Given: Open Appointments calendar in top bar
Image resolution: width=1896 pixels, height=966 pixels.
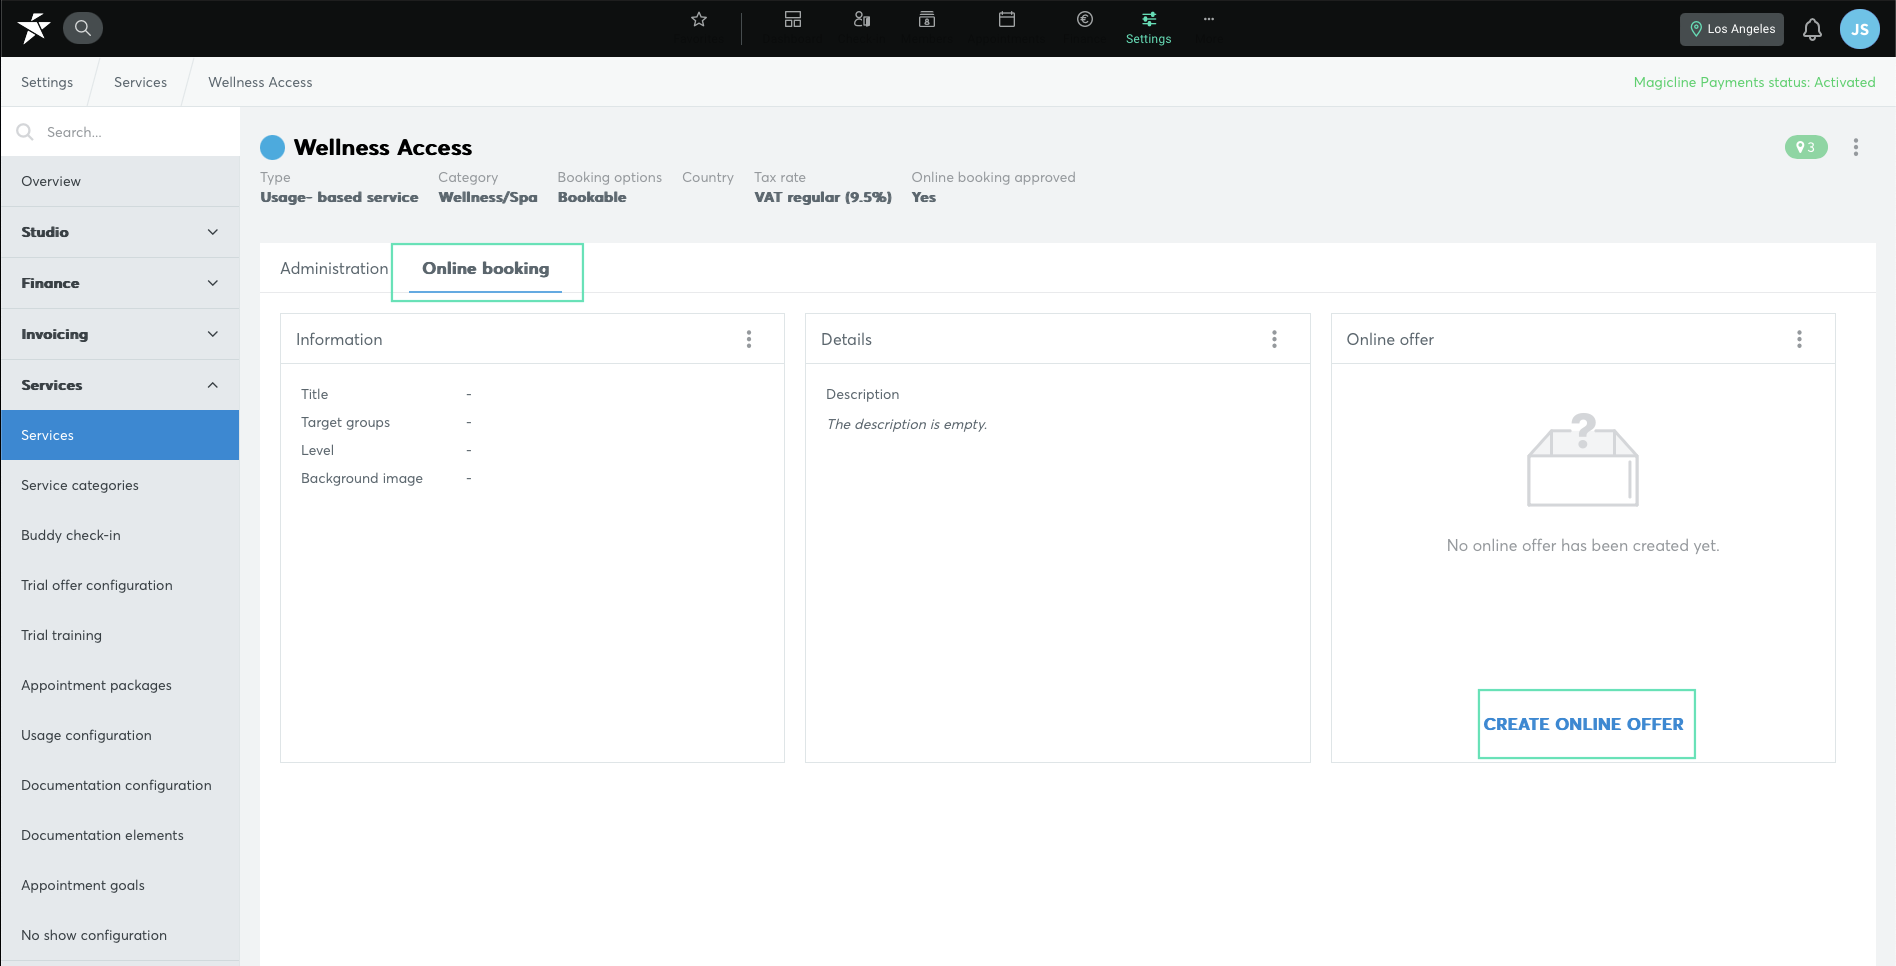Looking at the screenshot, I should click(1007, 19).
